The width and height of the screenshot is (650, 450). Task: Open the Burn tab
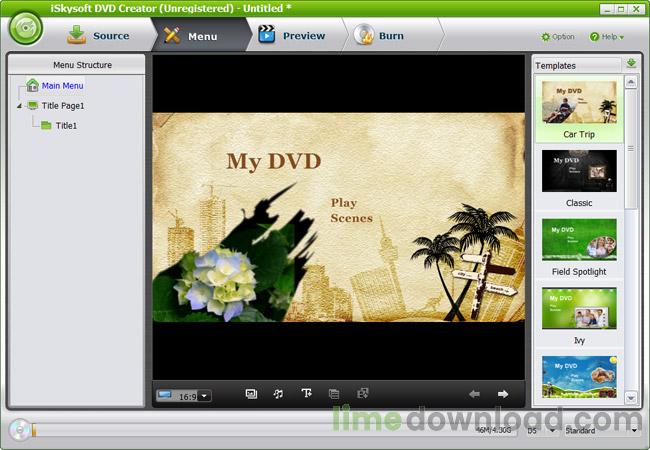click(x=380, y=36)
